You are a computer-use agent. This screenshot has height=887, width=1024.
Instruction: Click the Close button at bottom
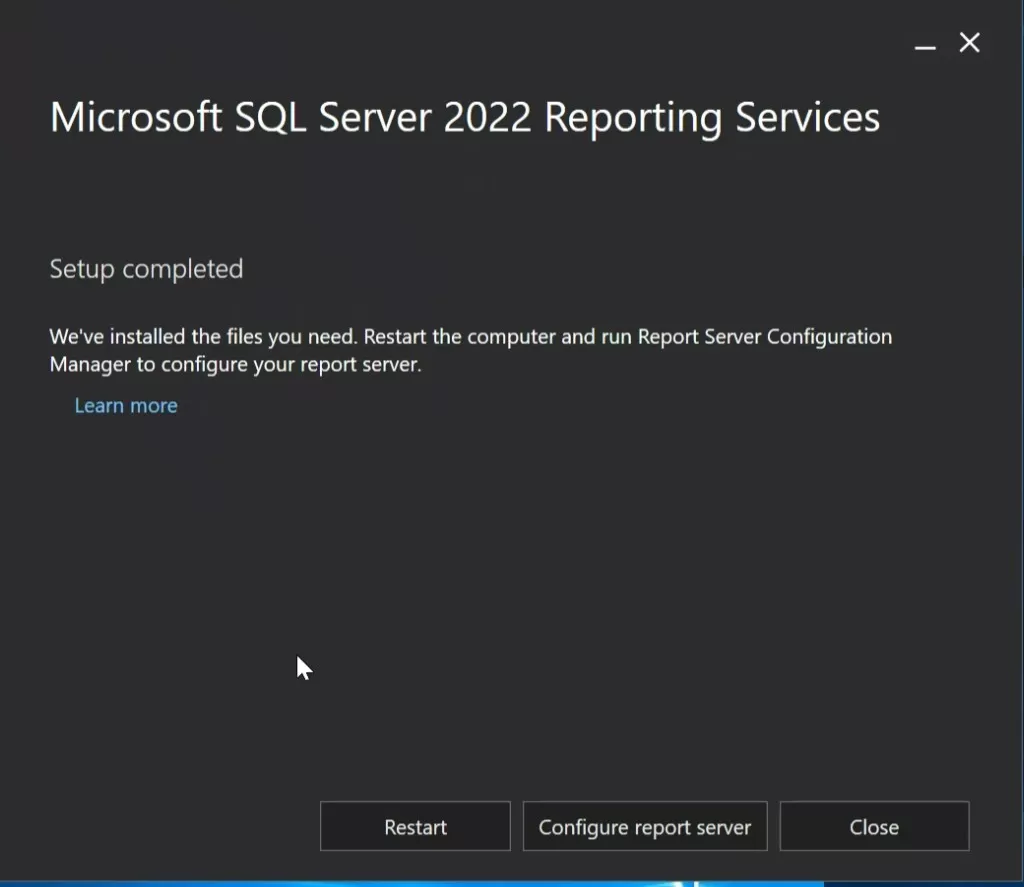pos(874,826)
